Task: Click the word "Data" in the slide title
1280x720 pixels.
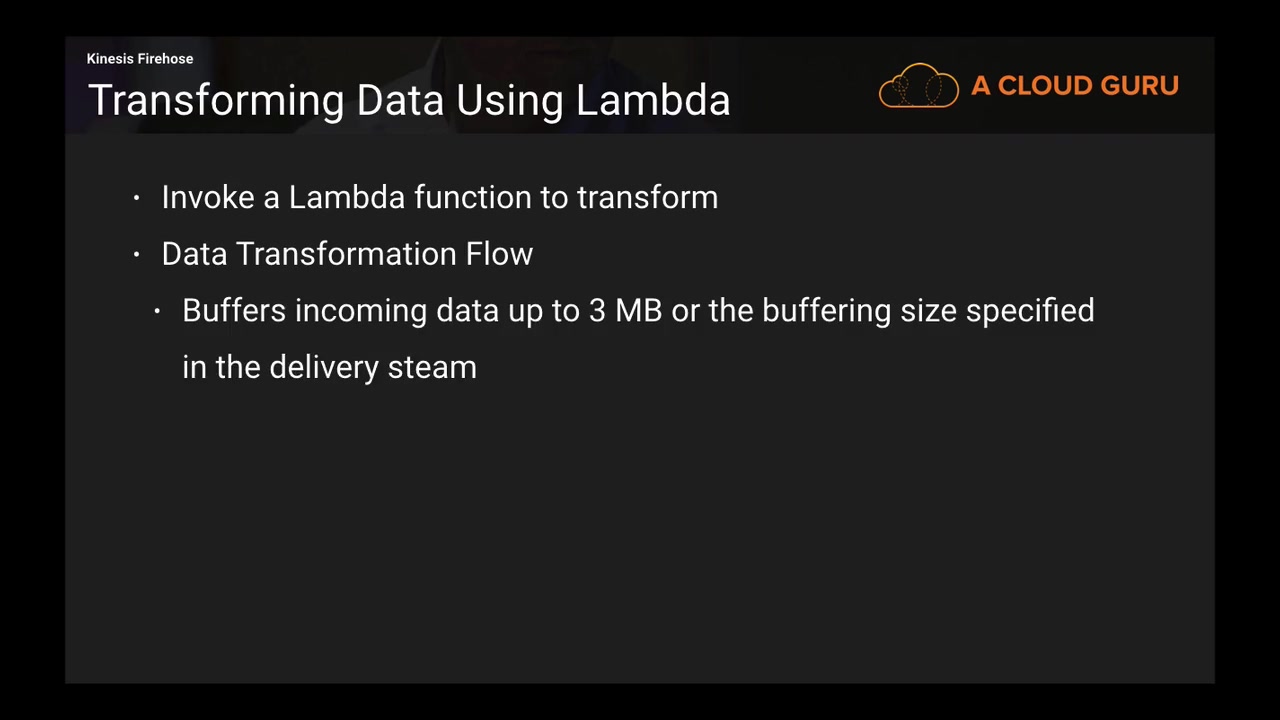Action: [401, 101]
